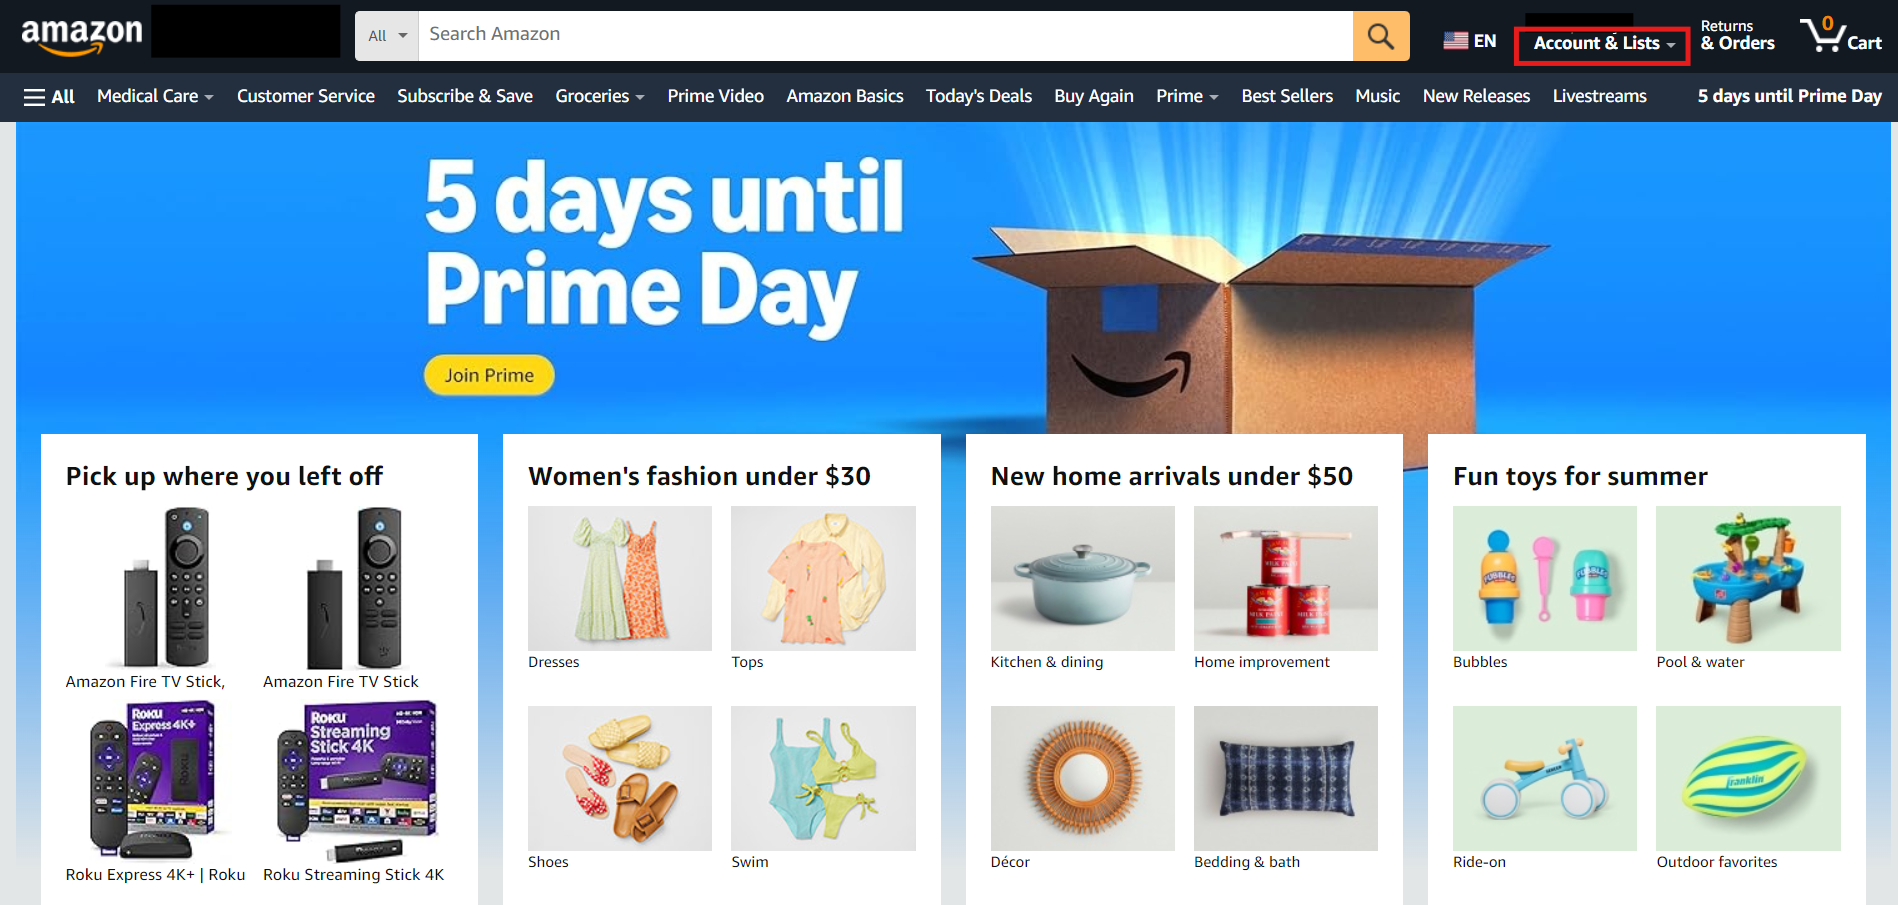Viewport: 1898px width, 905px height.
Task: Expand the All search category dropdown
Action: pos(387,36)
